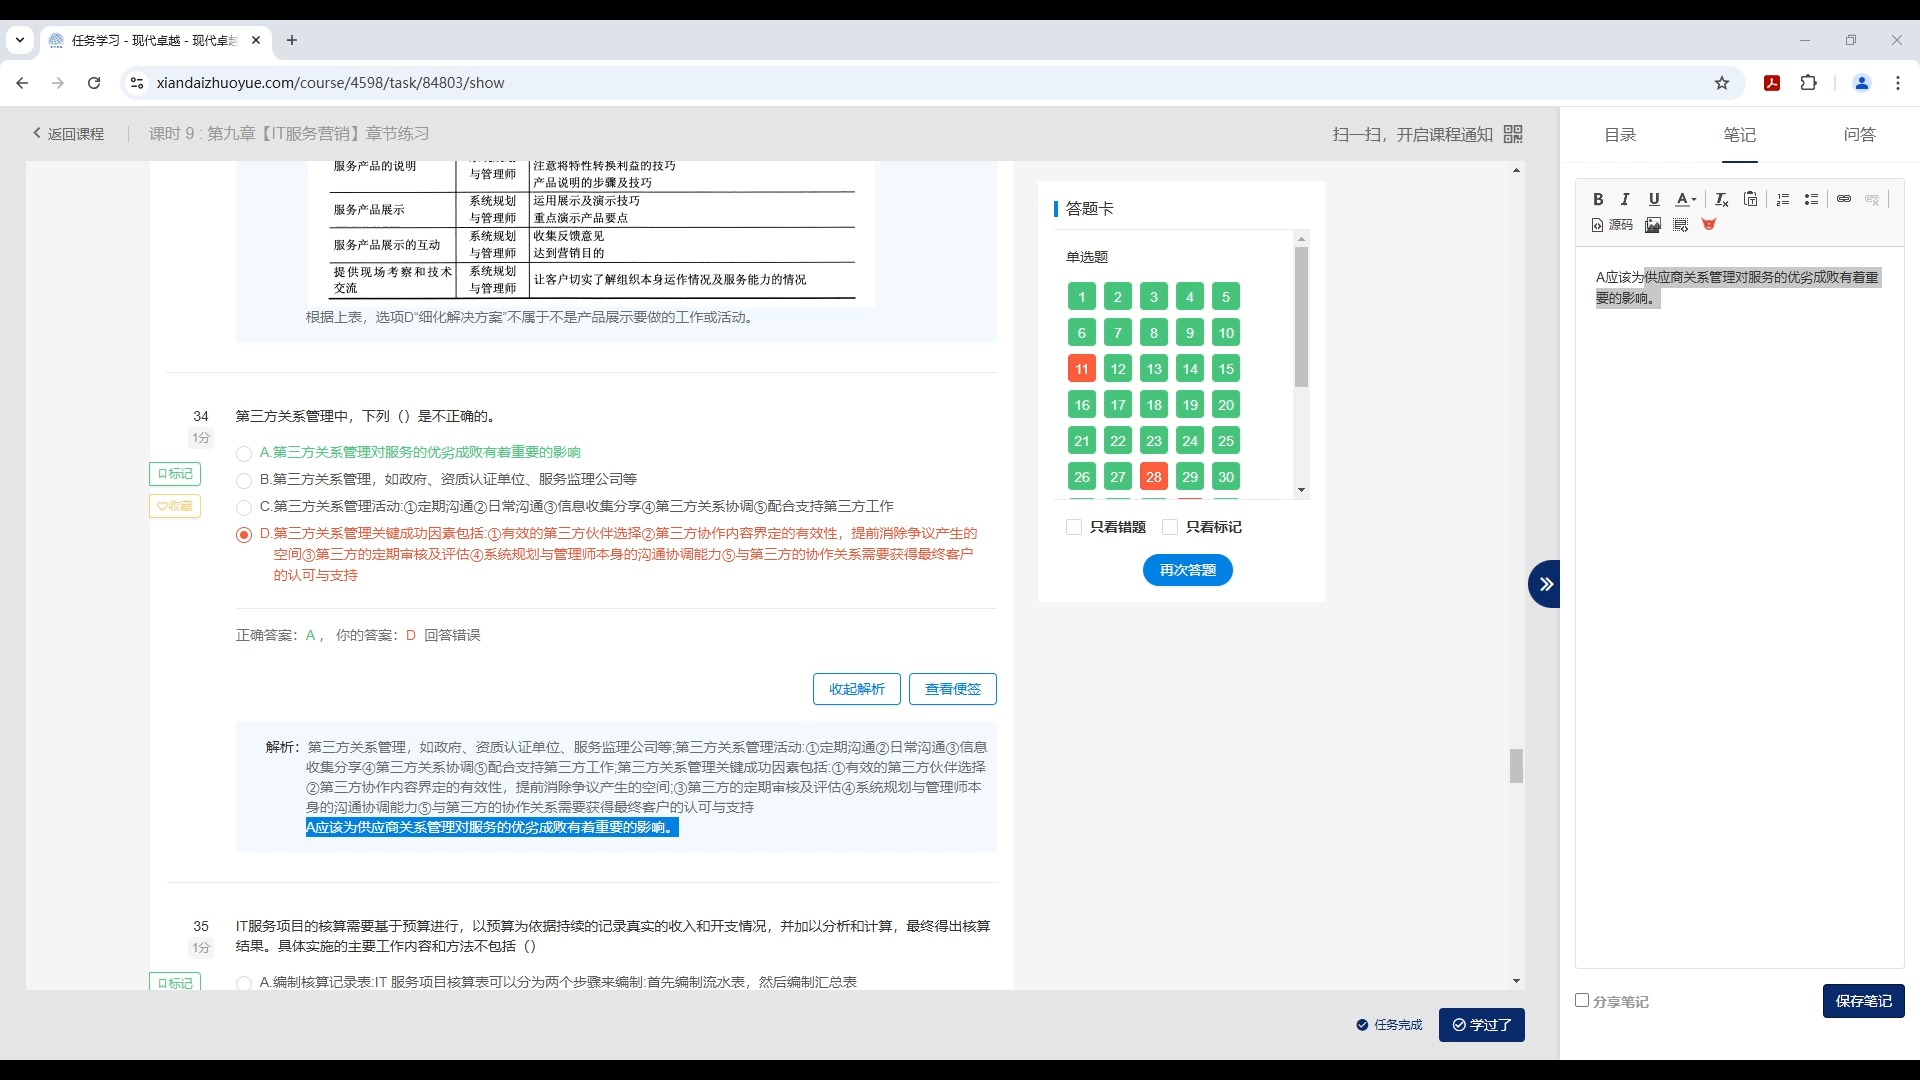Click the 任务完成 status label
This screenshot has width=1920, height=1080.
click(1389, 1025)
